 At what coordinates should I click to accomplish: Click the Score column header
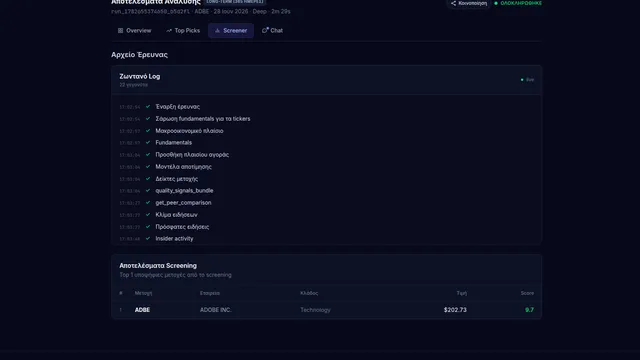pos(527,293)
